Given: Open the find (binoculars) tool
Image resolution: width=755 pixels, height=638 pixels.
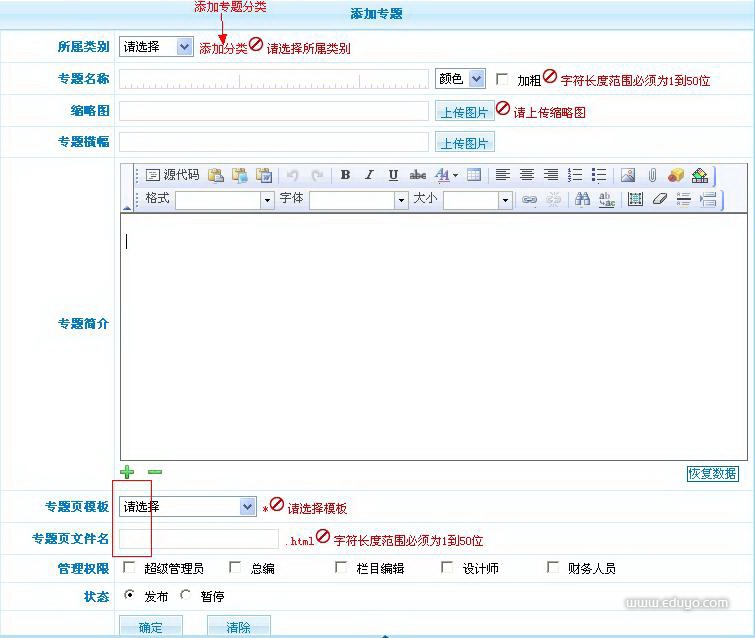Looking at the screenshot, I should (x=582, y=199).
